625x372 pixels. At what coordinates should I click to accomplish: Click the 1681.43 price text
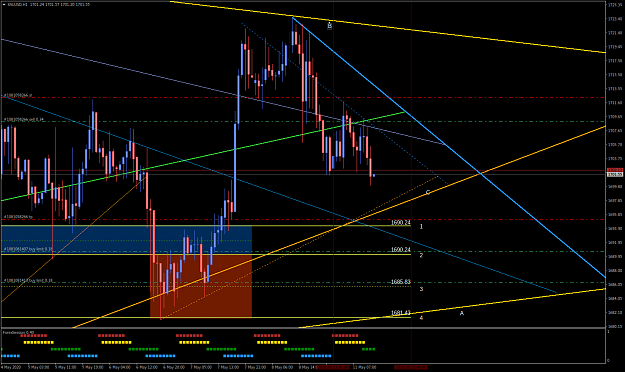(x=401, y=313)
